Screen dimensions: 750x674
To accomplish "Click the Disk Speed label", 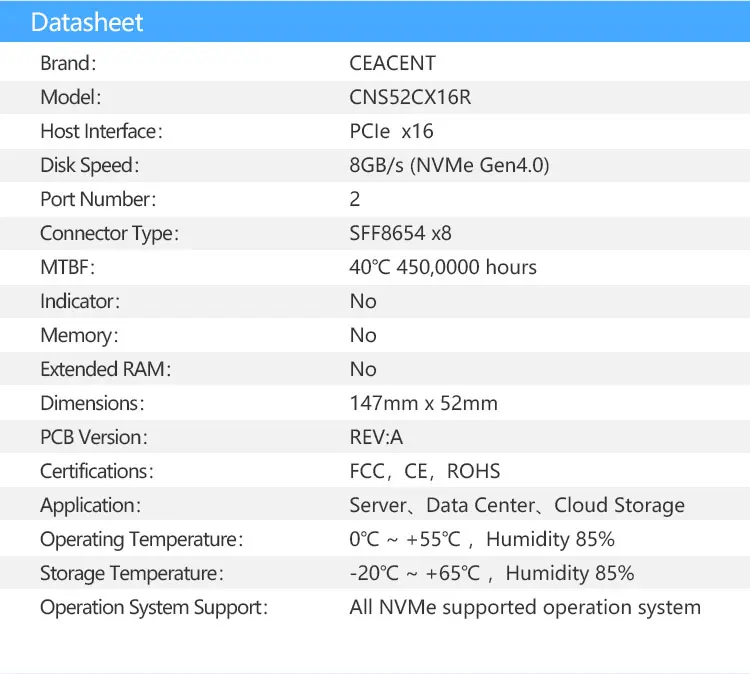I will click(89, 165).
